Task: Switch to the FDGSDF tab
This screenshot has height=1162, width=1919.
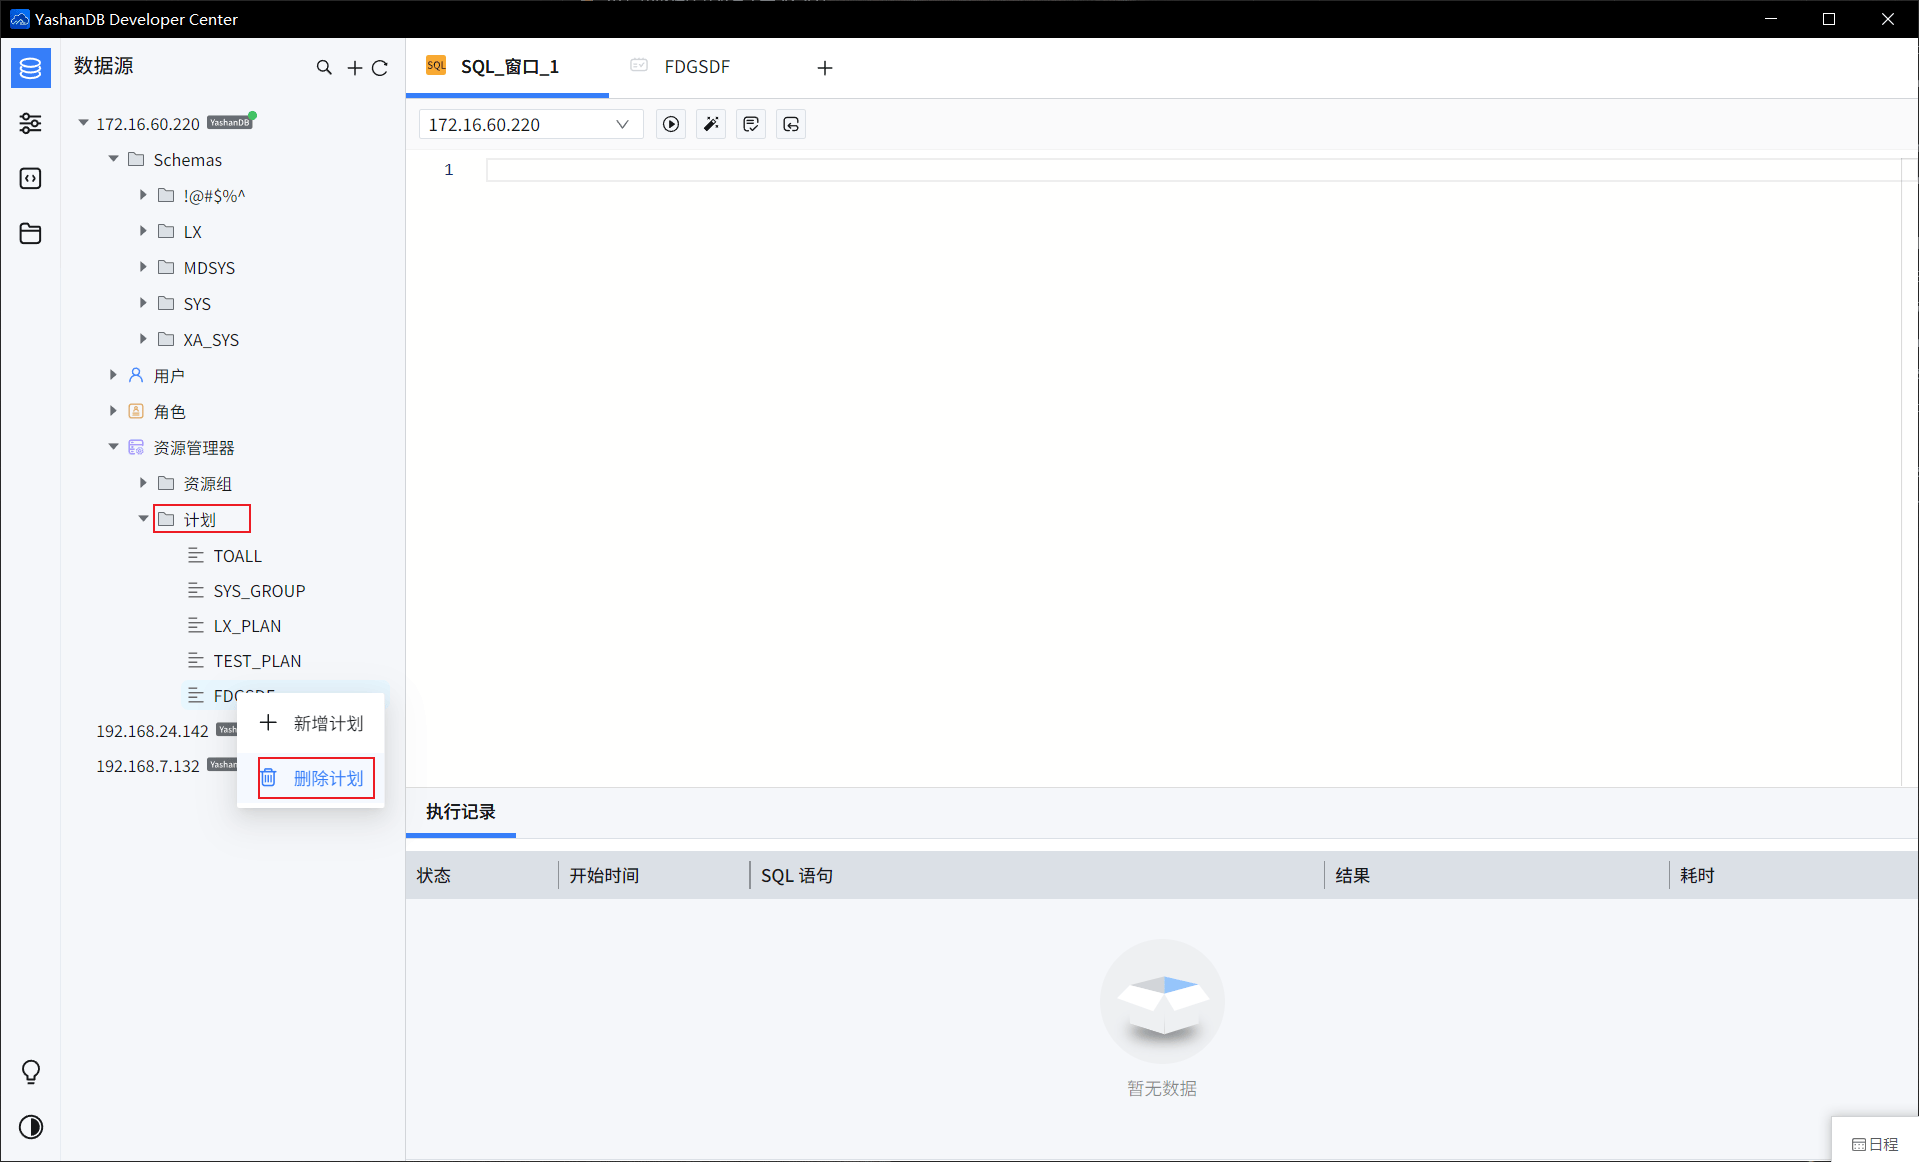Action: 696,67
